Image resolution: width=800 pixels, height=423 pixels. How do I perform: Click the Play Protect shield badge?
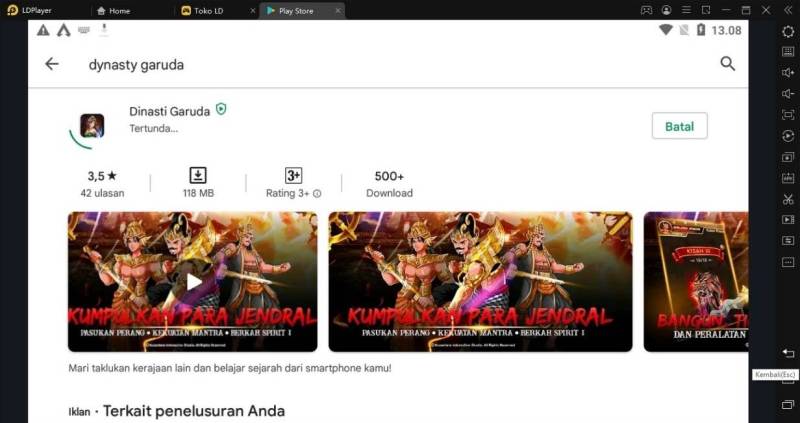221,109
